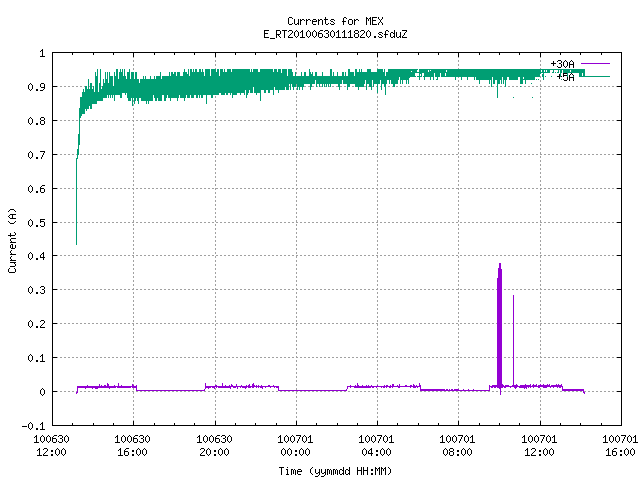Click the chart title "Currents for MEX"
640x480 pixels.
pos(335,21)
